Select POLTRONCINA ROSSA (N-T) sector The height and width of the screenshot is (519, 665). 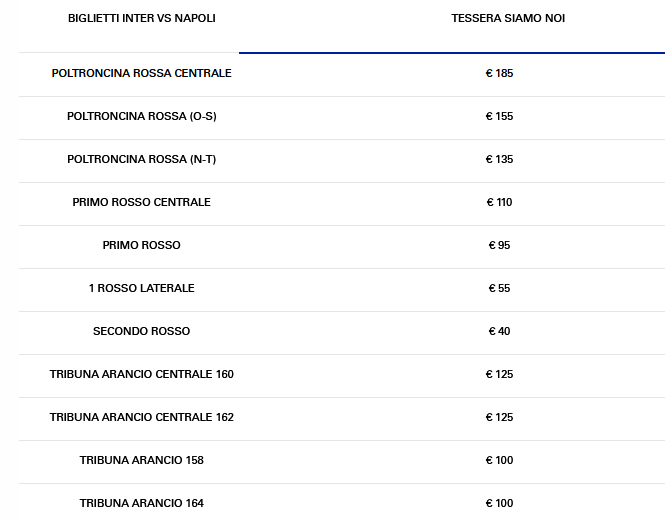pyautogui.click(x=141, y=160)
